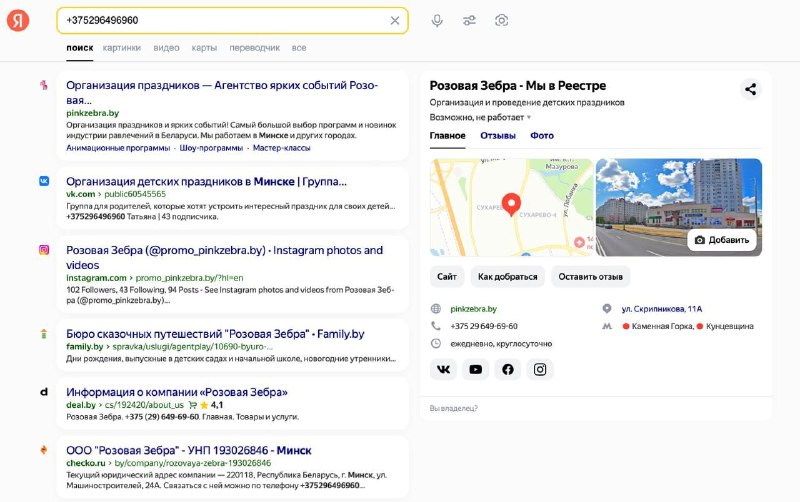
Task: Open the Family.by result Бюро сказочных путешествий
Action: pos(215,334)
